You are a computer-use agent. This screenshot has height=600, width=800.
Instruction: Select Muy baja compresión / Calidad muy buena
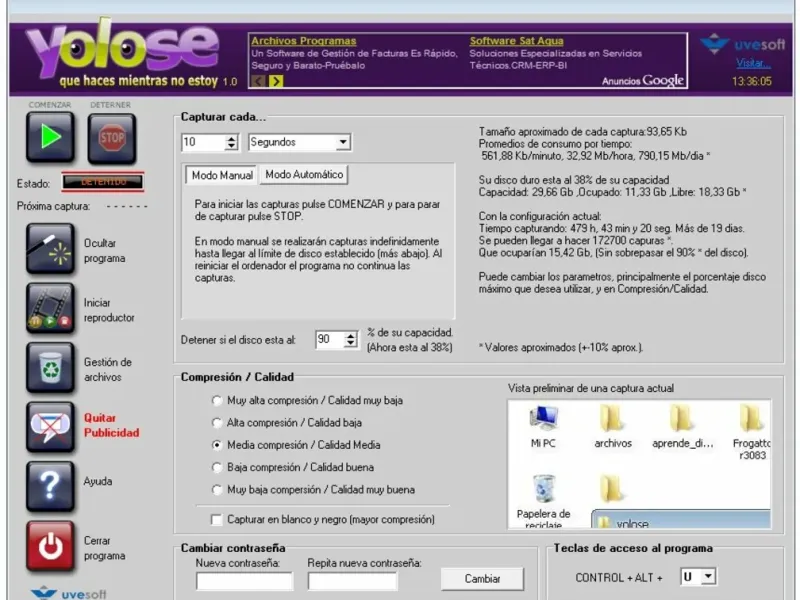tap(217, 490)
